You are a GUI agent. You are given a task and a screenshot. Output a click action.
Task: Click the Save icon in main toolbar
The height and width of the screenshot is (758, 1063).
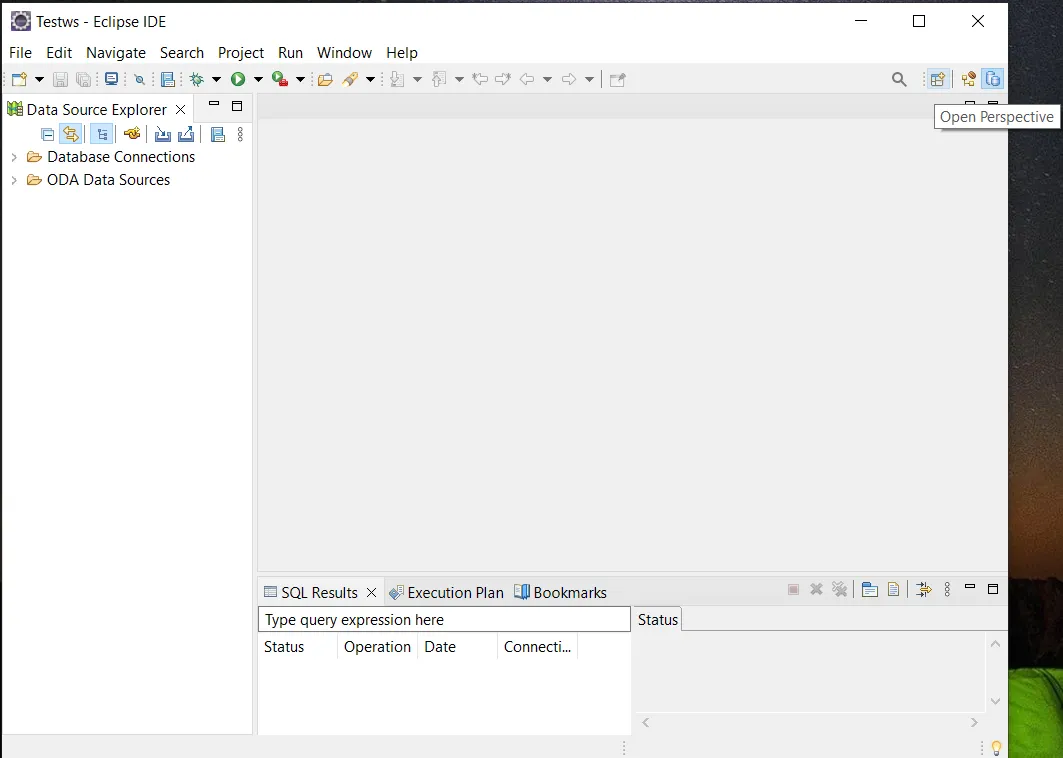pos(60,79)
